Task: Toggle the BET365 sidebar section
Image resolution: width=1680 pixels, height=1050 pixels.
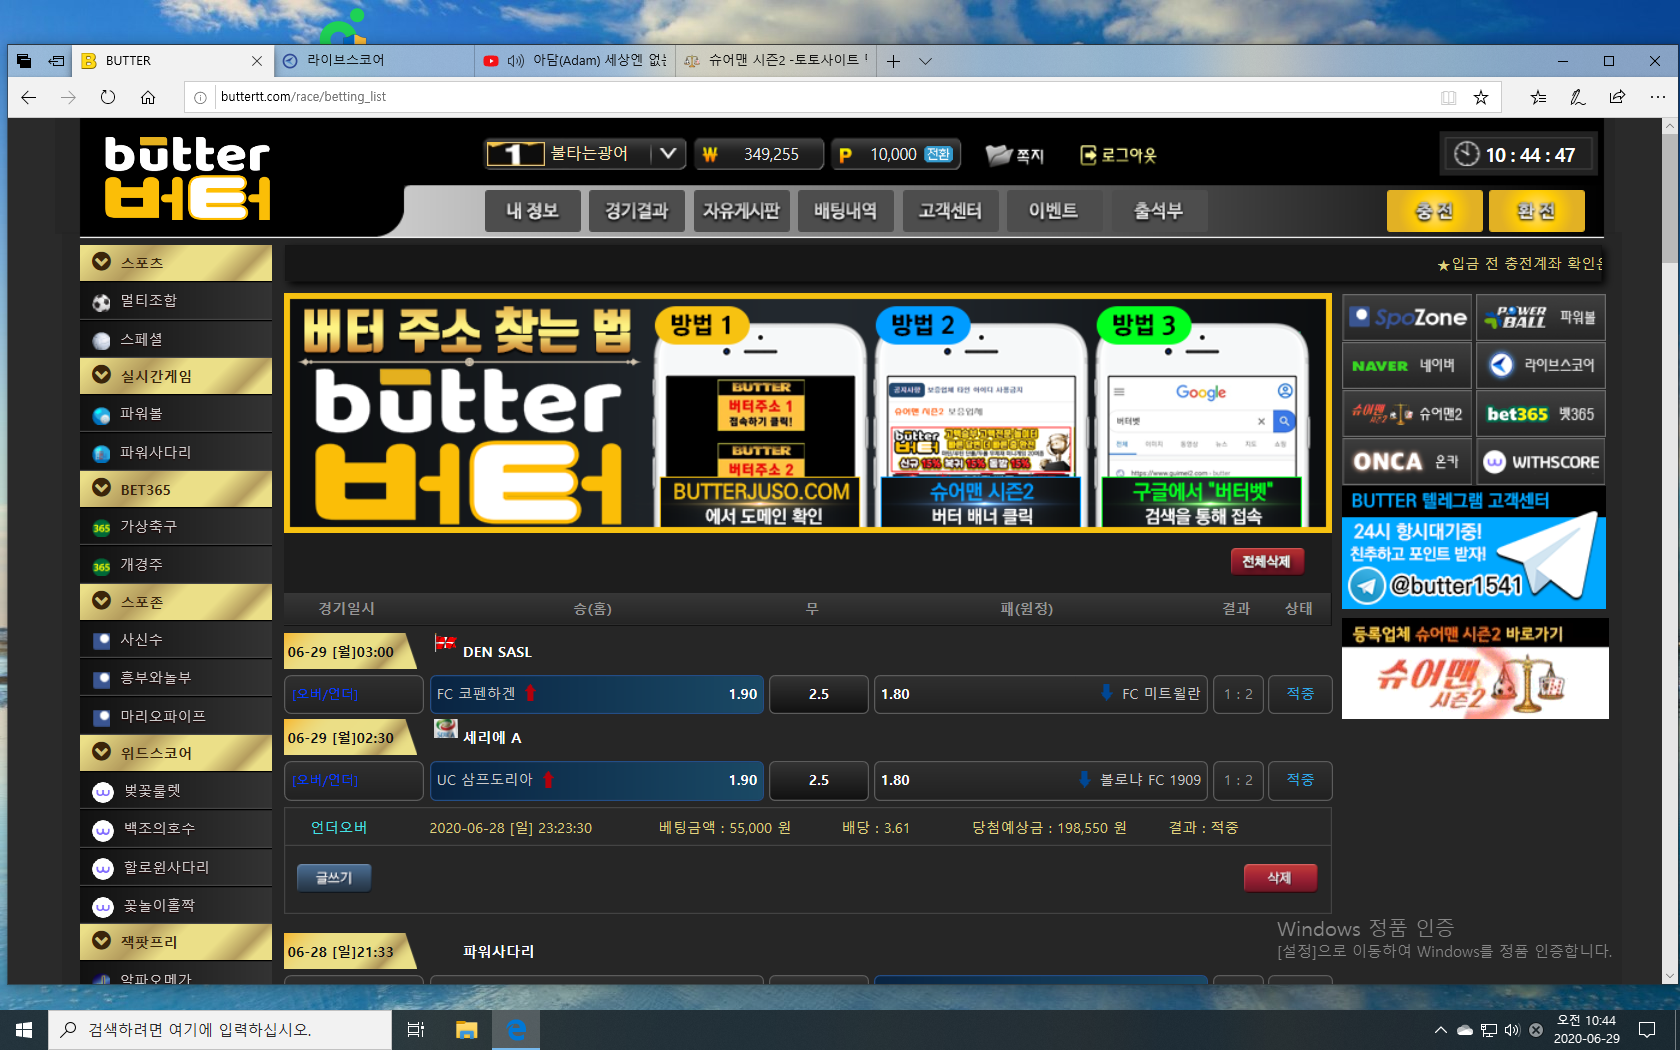Action: (x=101, y=488)
